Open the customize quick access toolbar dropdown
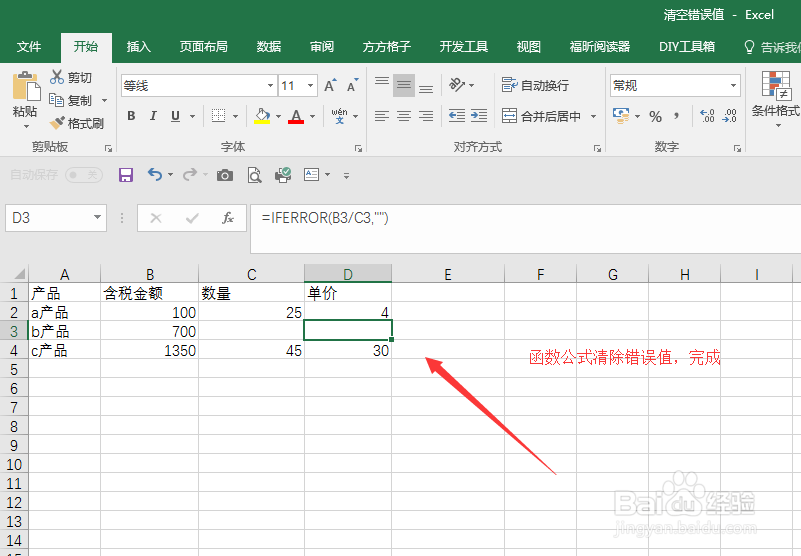 346,175
